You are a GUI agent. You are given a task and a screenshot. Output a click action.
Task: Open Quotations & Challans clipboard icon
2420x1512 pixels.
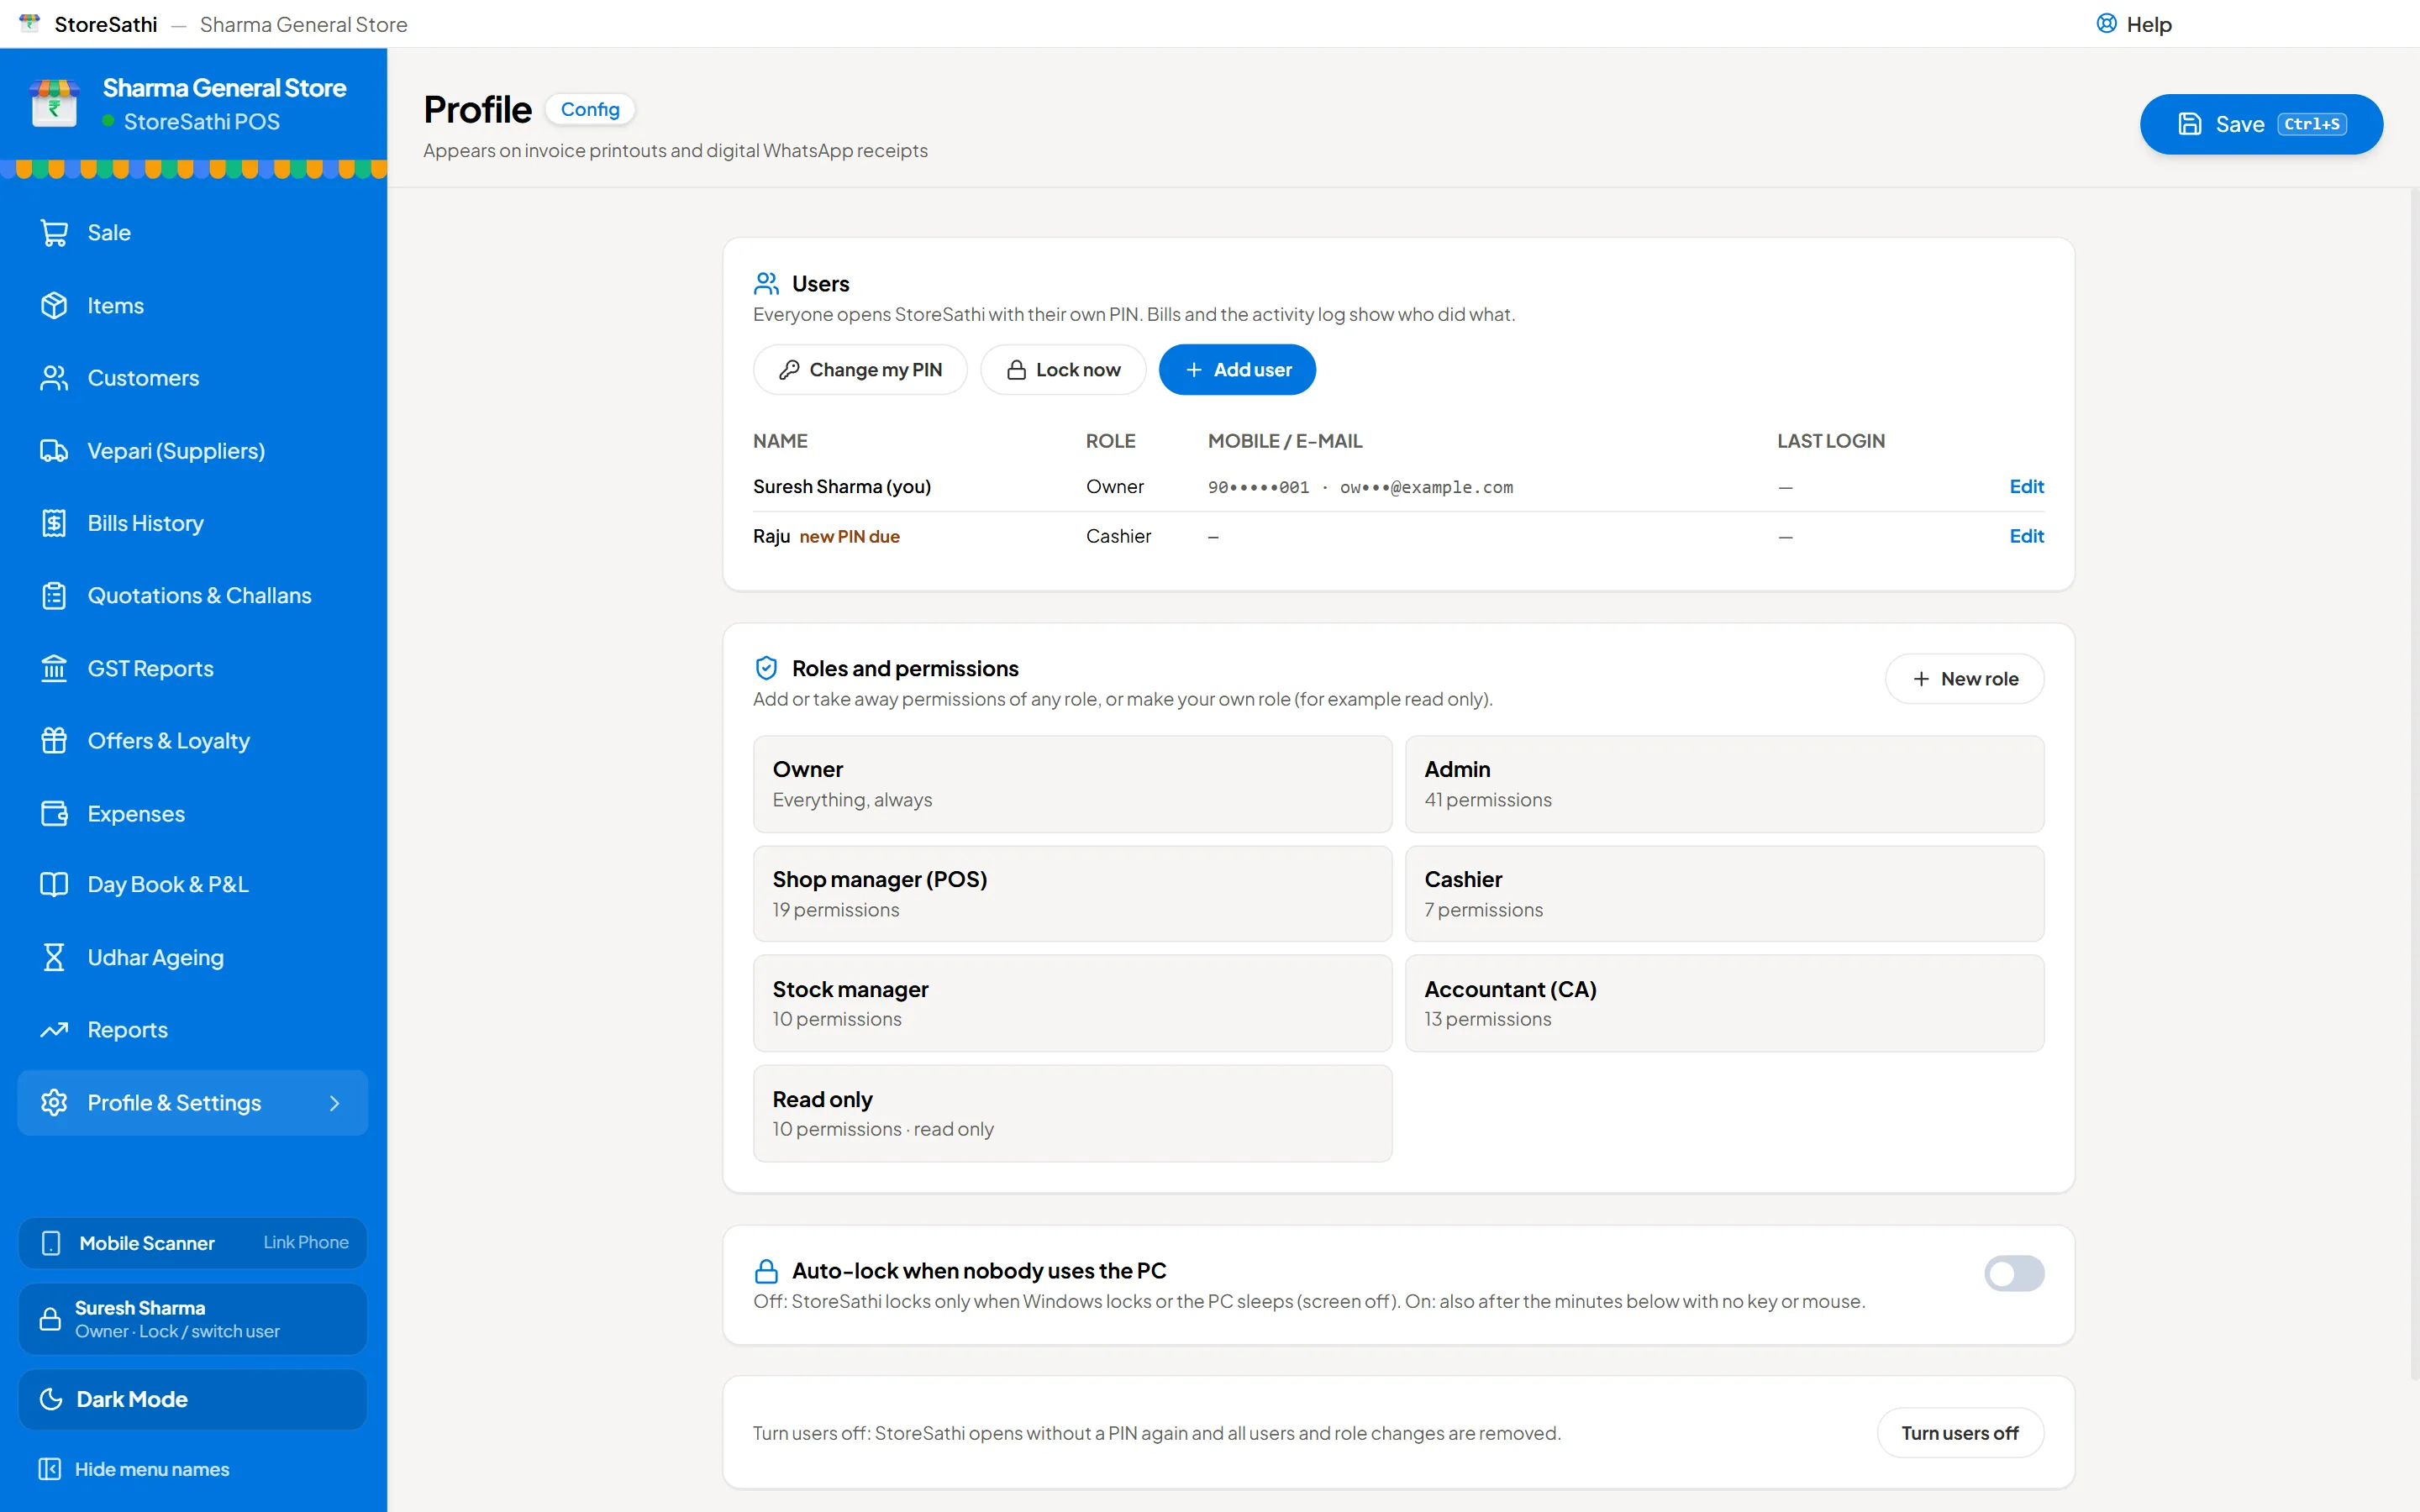pos(54,596)
